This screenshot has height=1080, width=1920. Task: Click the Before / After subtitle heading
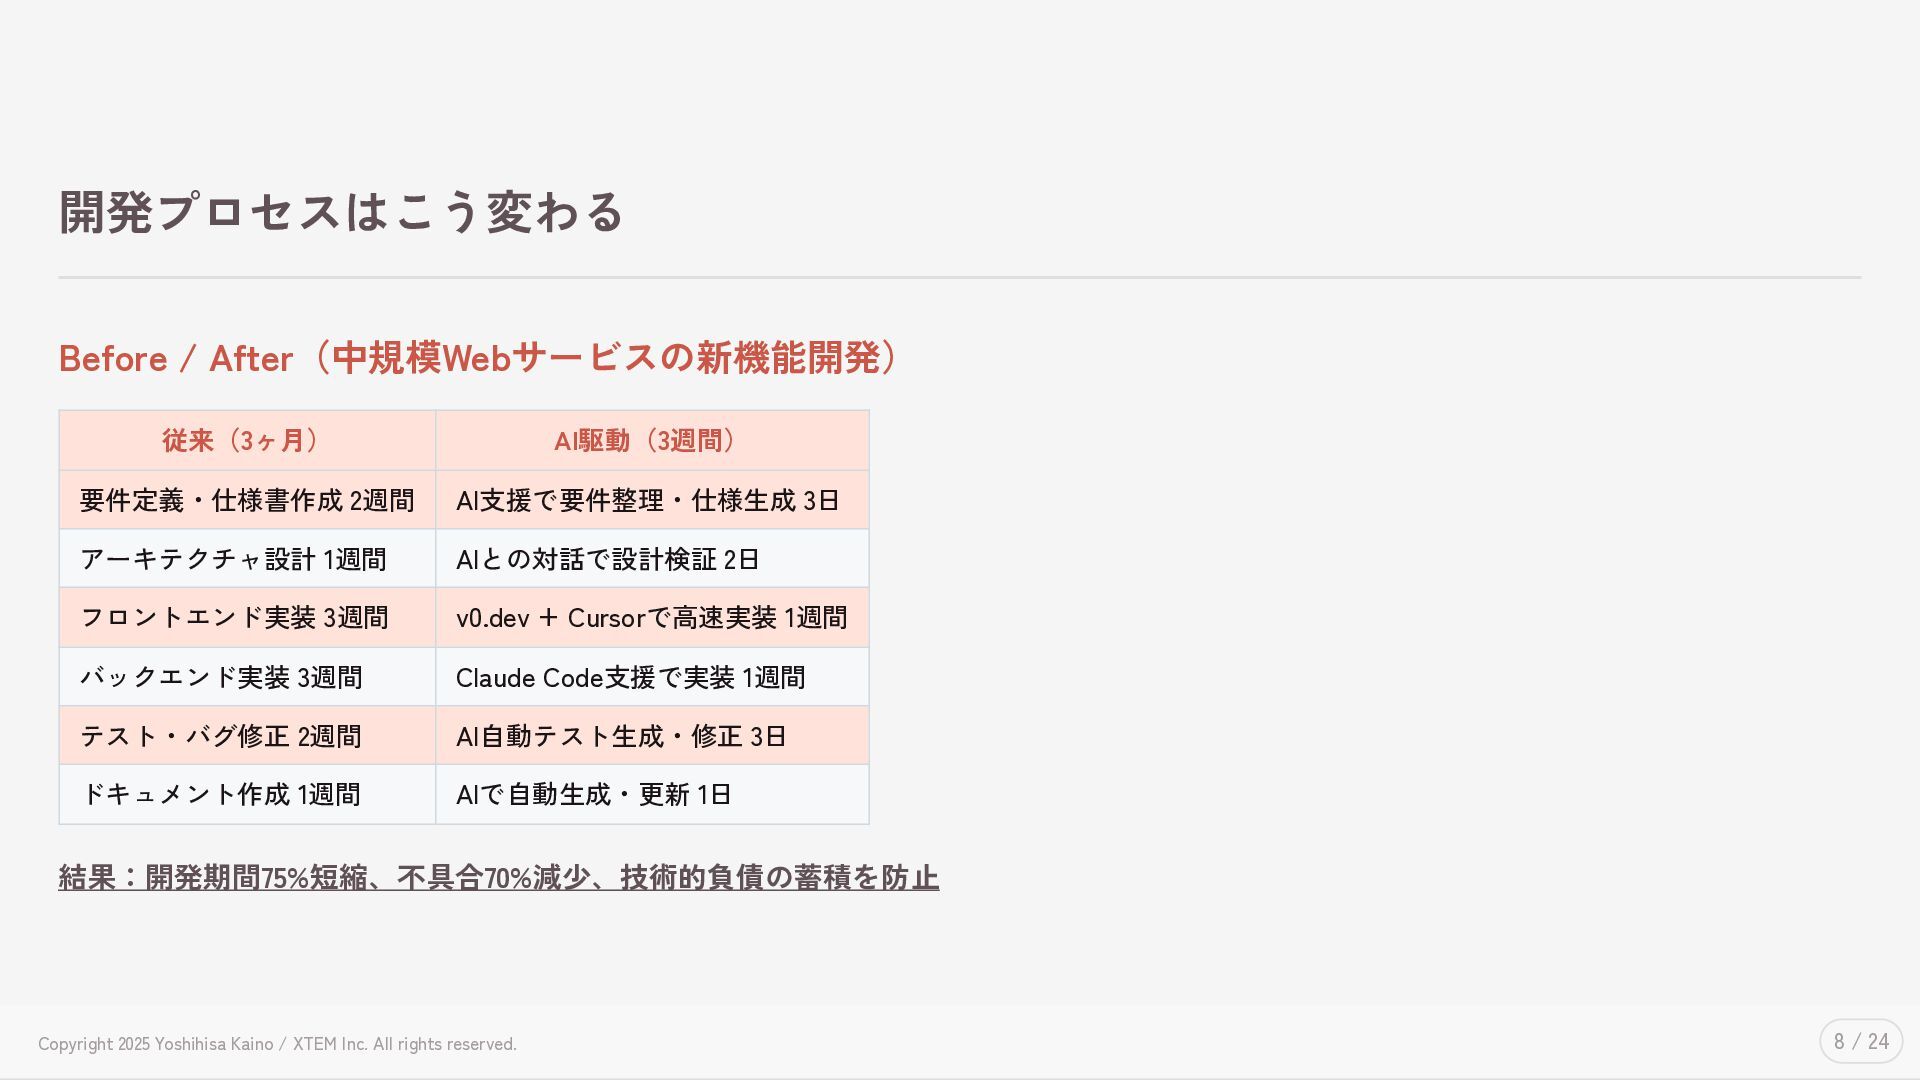[478, 359]
